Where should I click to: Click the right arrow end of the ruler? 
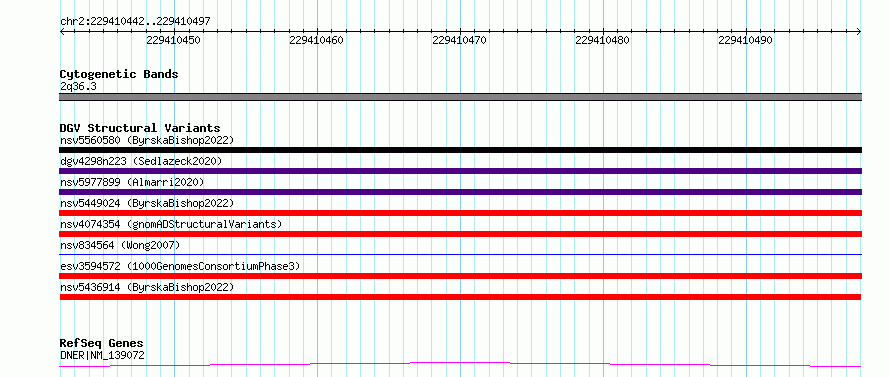(x=859, y=32)
